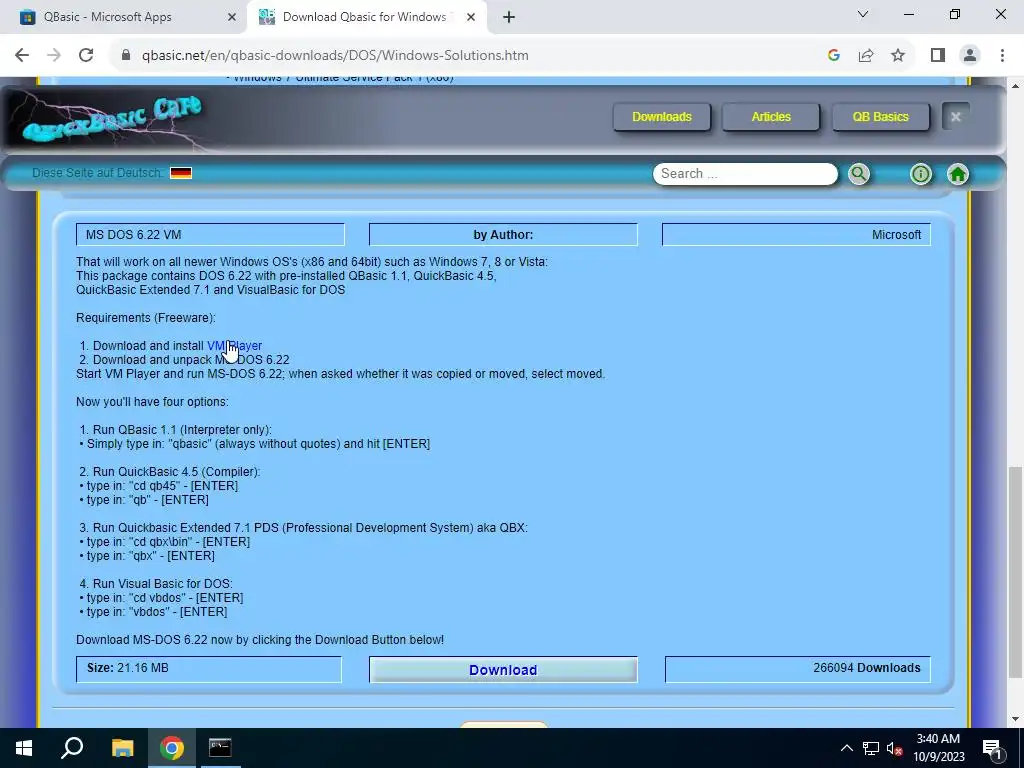The width and height of the screenshot is (1024, 768).
Task: Open the Windows Start menu
Action: point(24,748)
